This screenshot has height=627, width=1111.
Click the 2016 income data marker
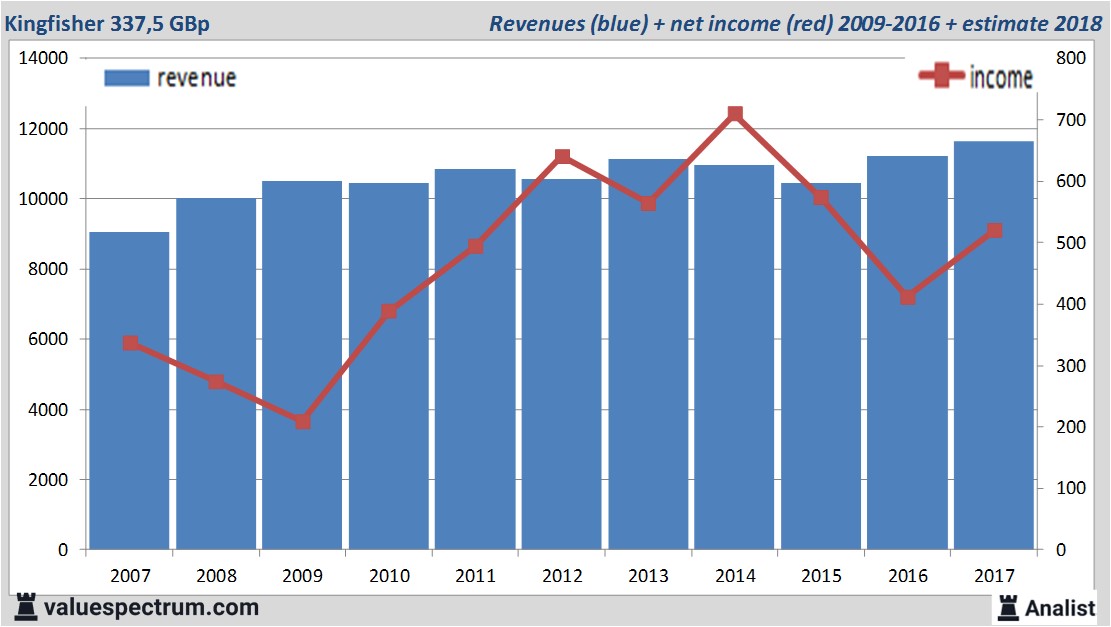908,297
